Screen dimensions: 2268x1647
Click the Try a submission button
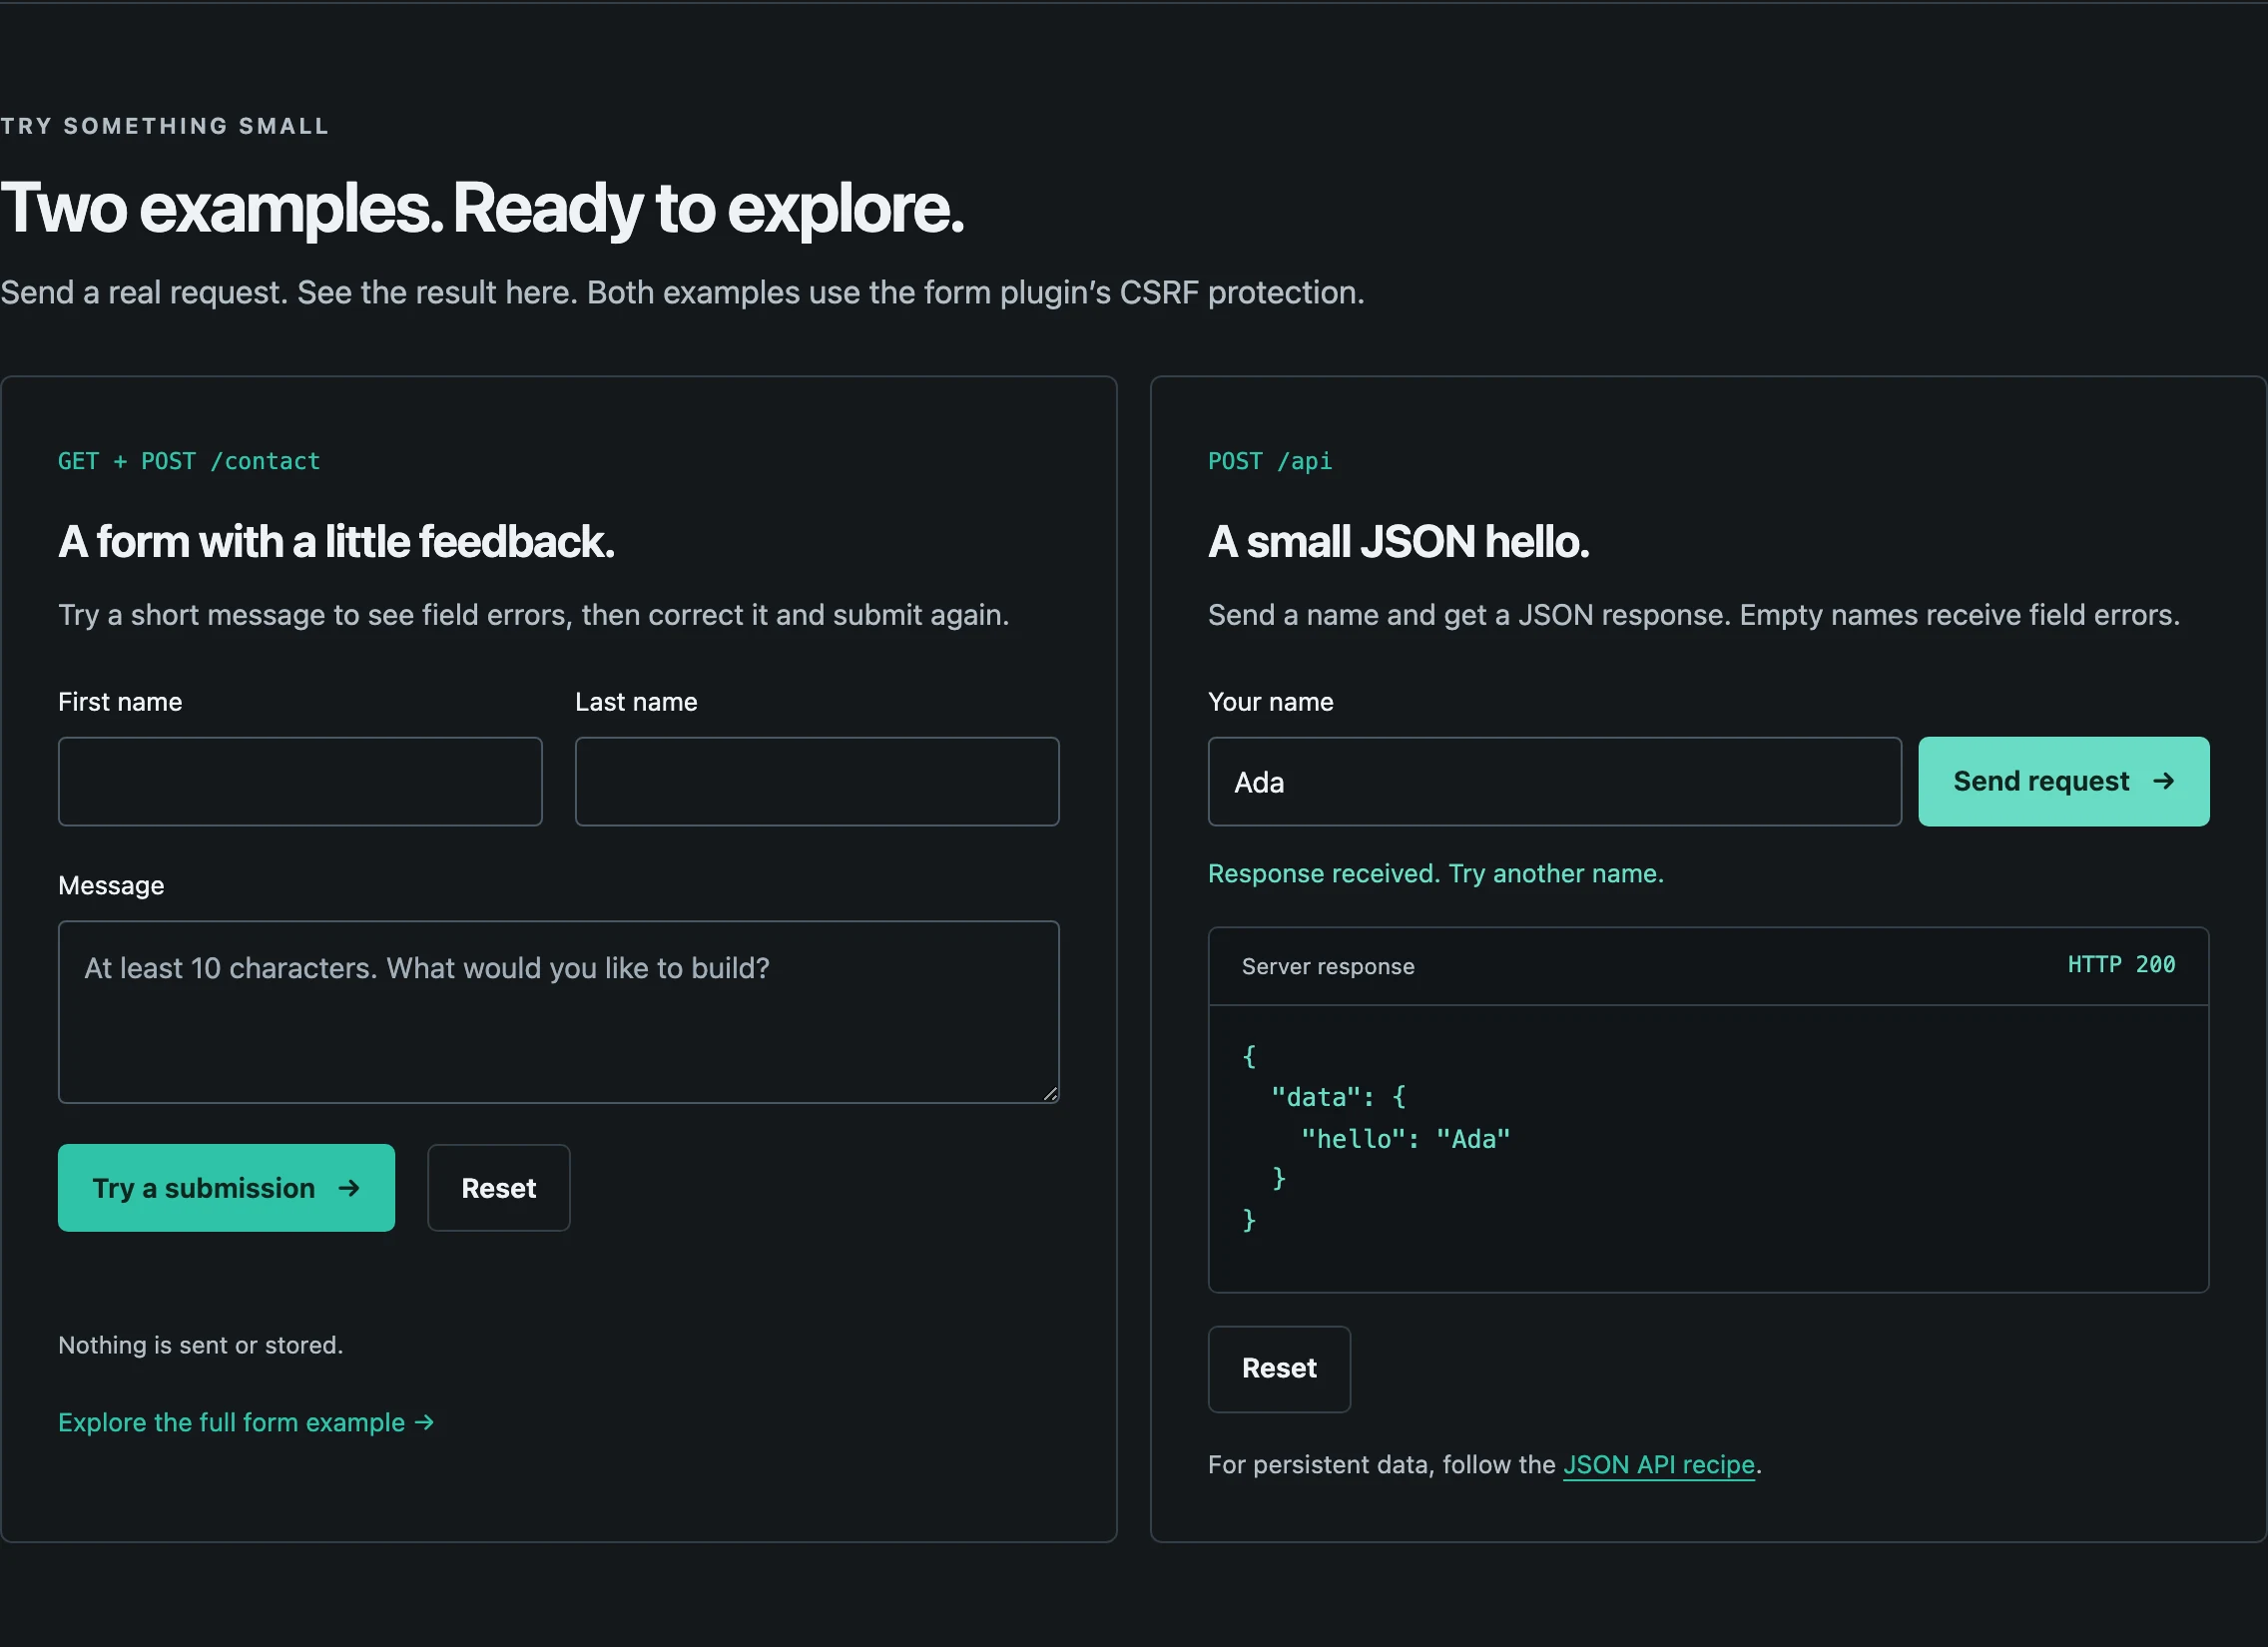[226, 1188]
